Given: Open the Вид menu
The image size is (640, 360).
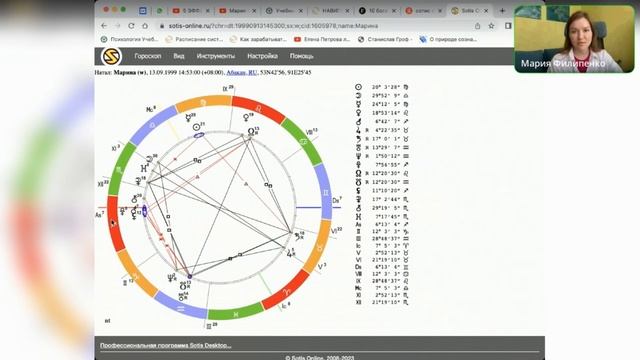Looking at the screenshot, I should point(179,56).
